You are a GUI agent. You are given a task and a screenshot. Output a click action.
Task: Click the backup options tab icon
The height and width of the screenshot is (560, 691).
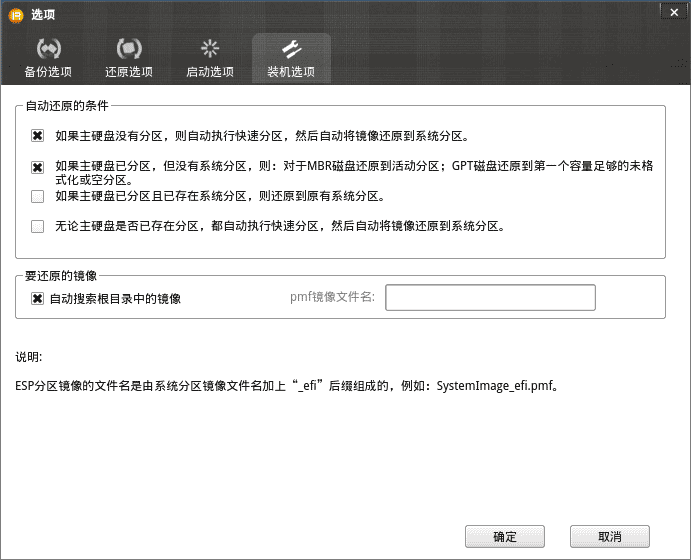48,49
